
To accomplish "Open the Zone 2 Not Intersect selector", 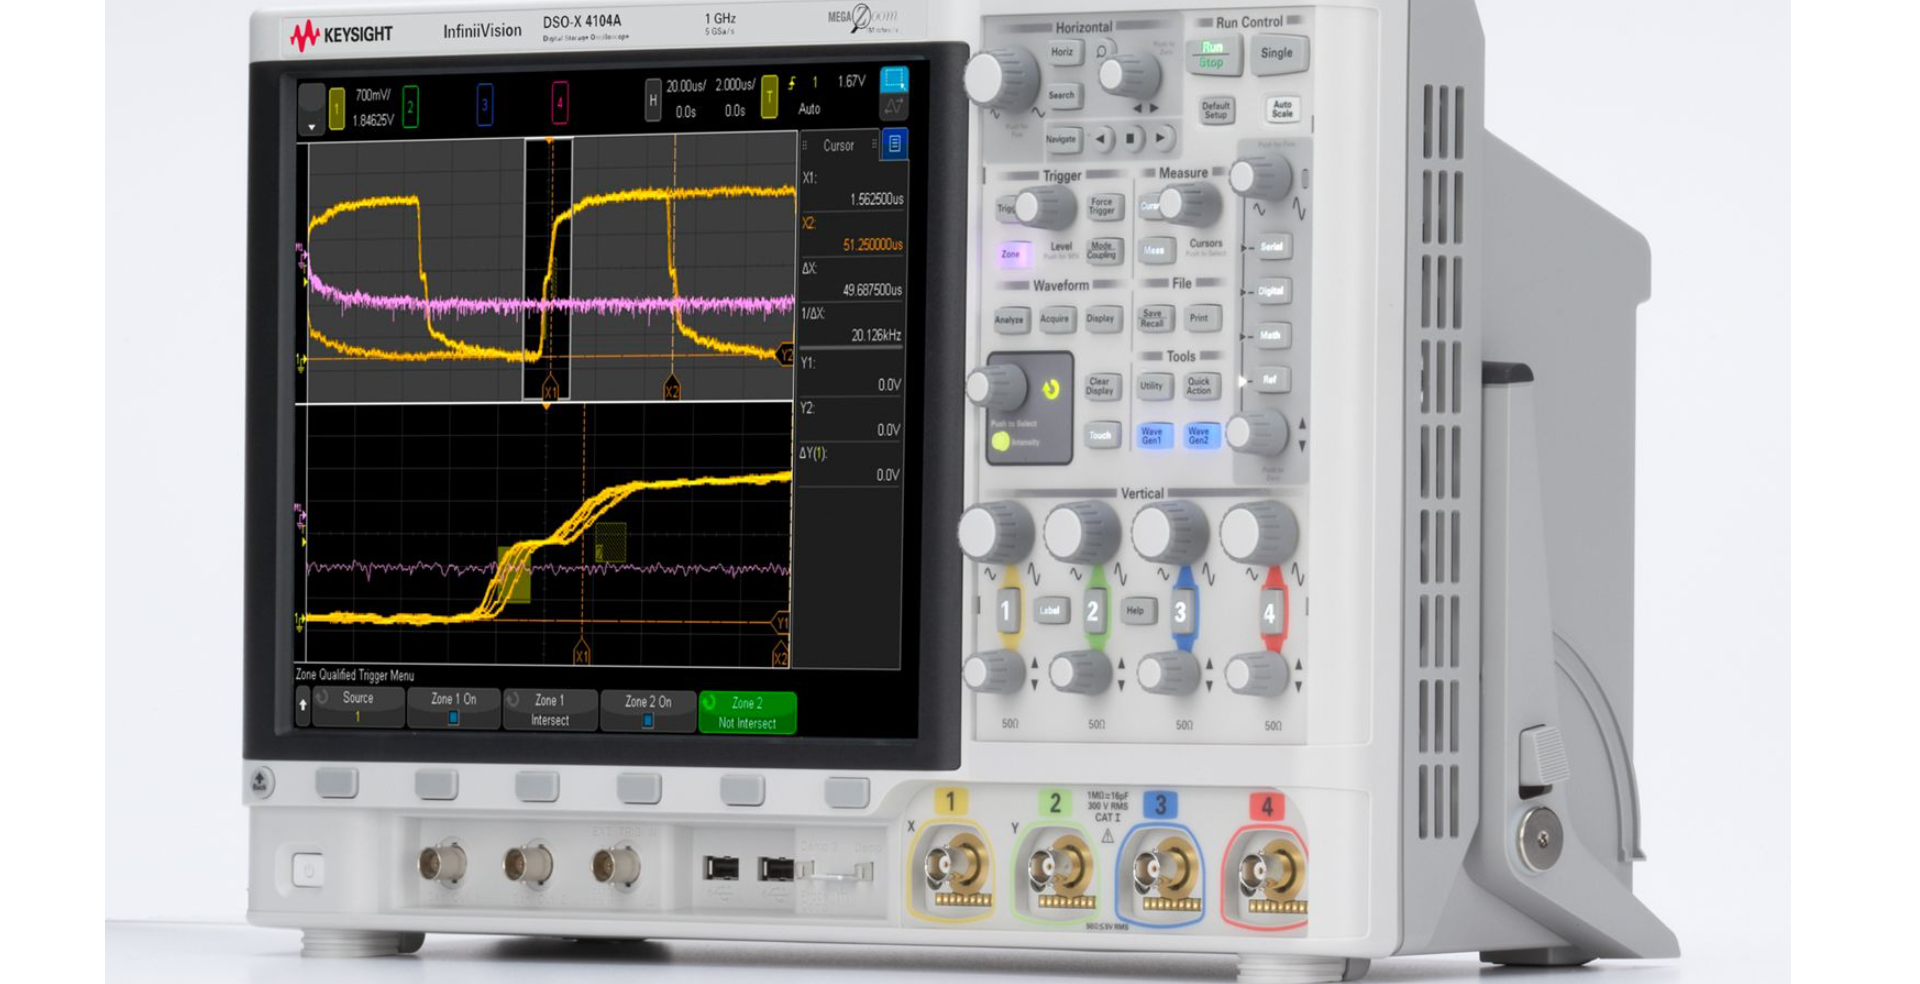I will point(748,710).
